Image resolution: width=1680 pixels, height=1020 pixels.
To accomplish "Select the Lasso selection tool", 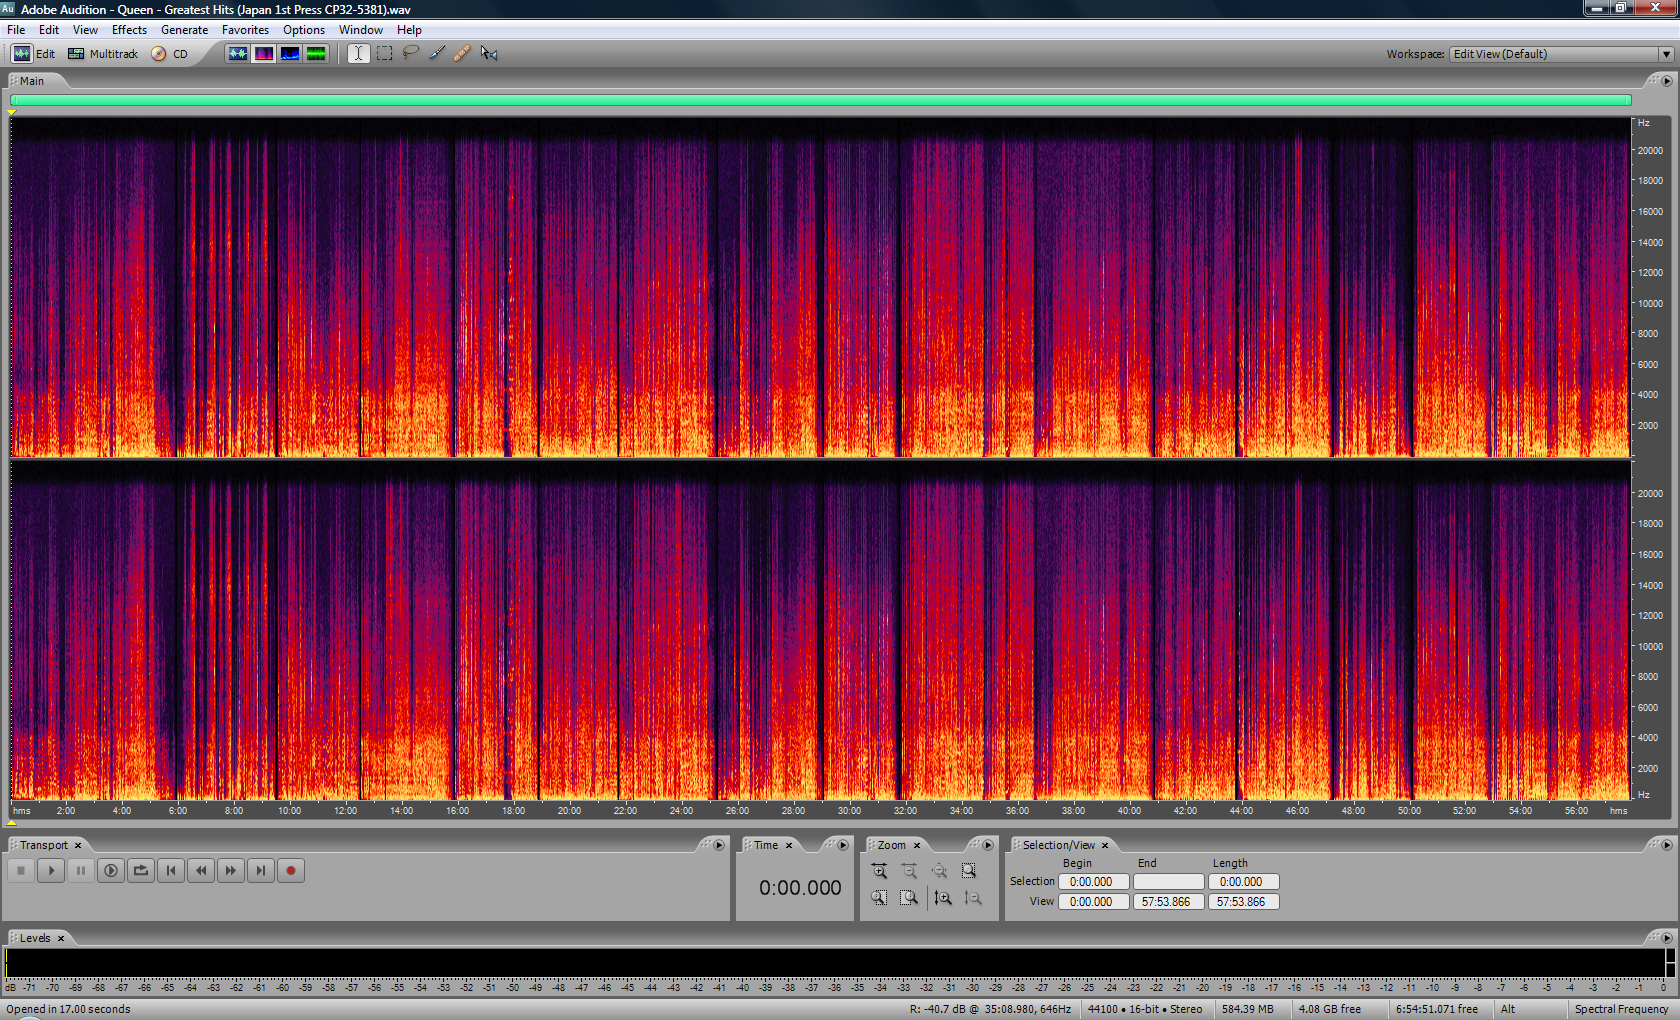I will (410, 53).
